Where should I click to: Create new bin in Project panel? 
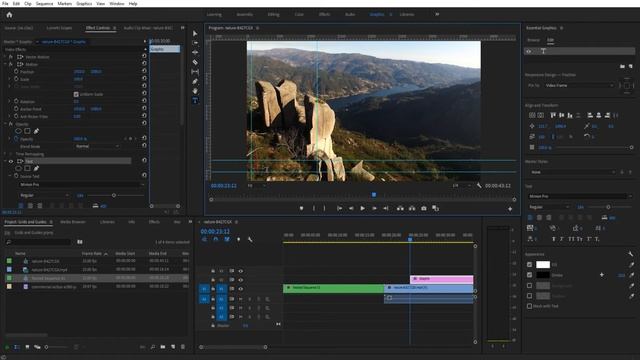pos(163,347)
